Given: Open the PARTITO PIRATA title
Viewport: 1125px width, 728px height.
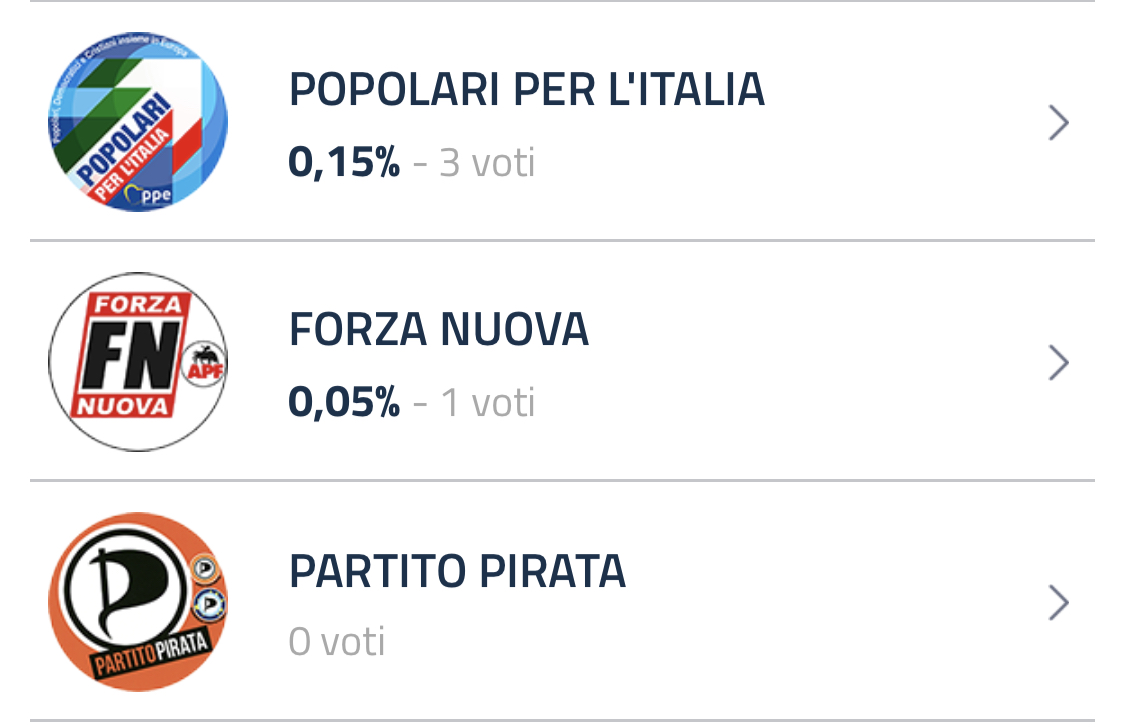Looking at the screenshot, I should pyautogui.click(x=457, y=571).
